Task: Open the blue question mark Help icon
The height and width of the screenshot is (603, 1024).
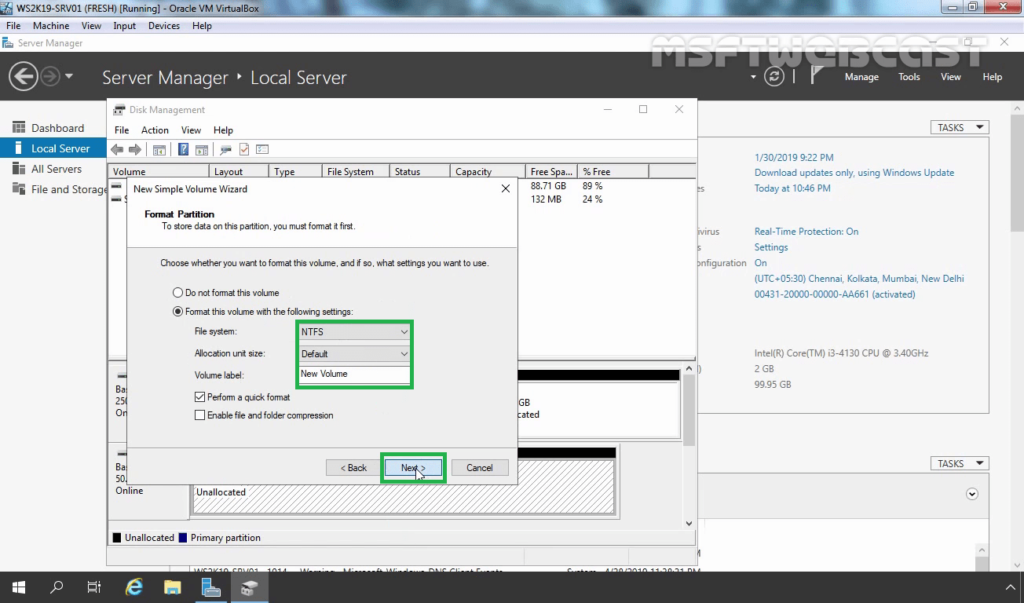Action: [x=184, y=150]
